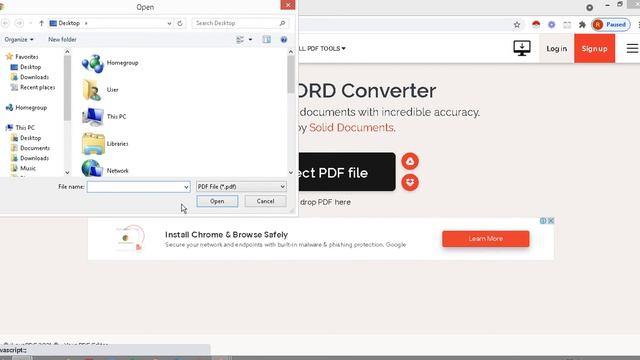This screenshot has height=360, width=640.
Task: Select Documents under This PC
Action: [x=30, y=148]
